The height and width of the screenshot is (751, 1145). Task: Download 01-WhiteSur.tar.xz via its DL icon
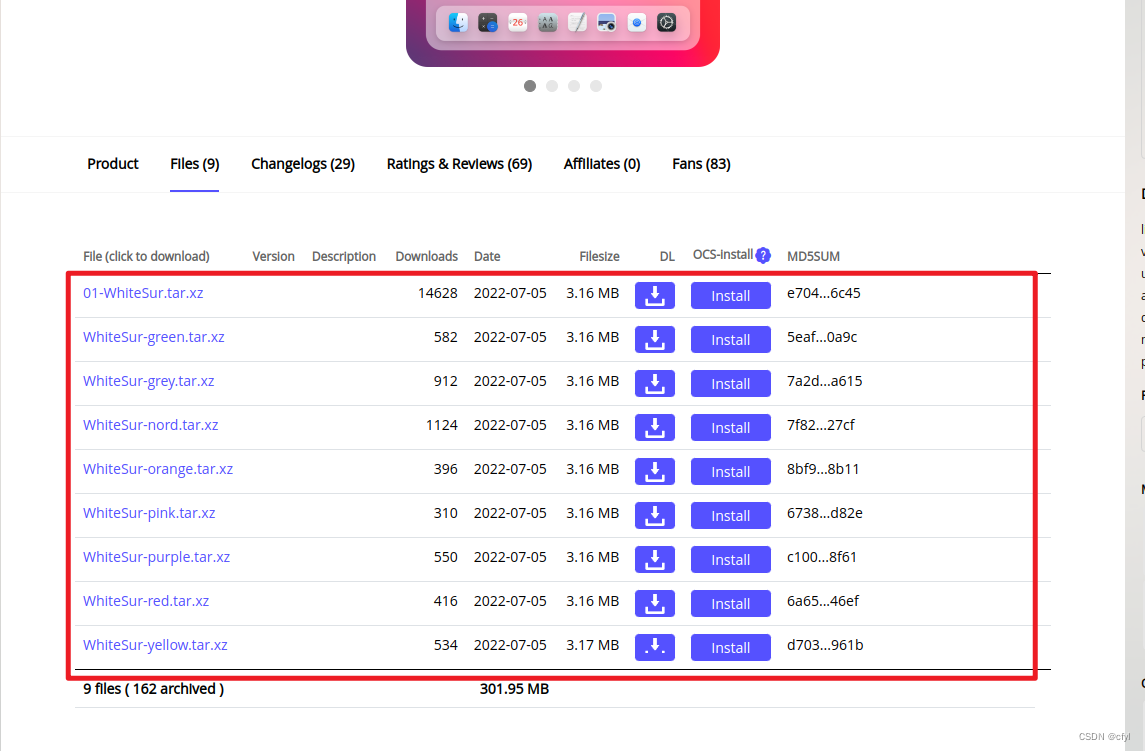[654, 296]
